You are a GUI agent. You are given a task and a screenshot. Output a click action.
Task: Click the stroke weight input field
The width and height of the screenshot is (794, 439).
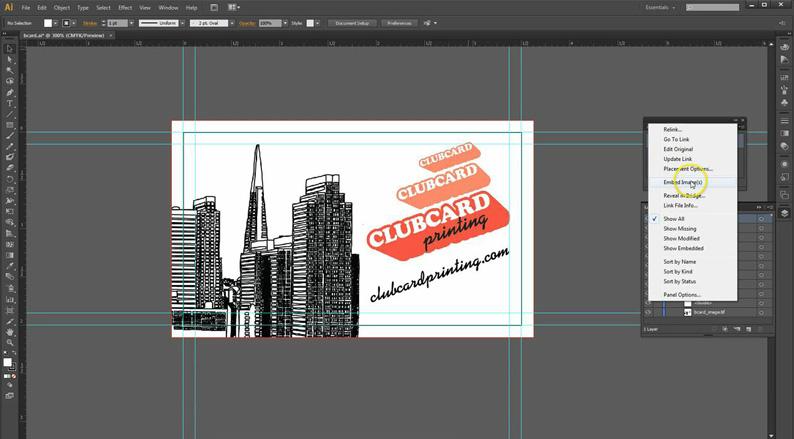[x=117, y=23]
